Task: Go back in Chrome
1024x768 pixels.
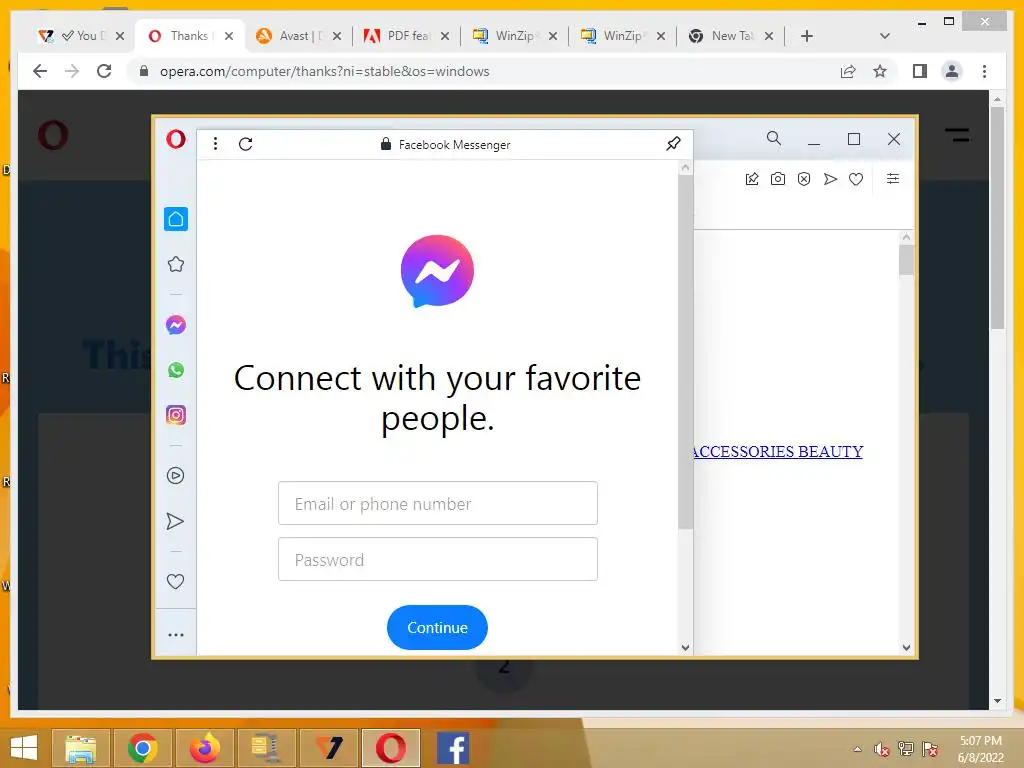Action: pos(40,71)
